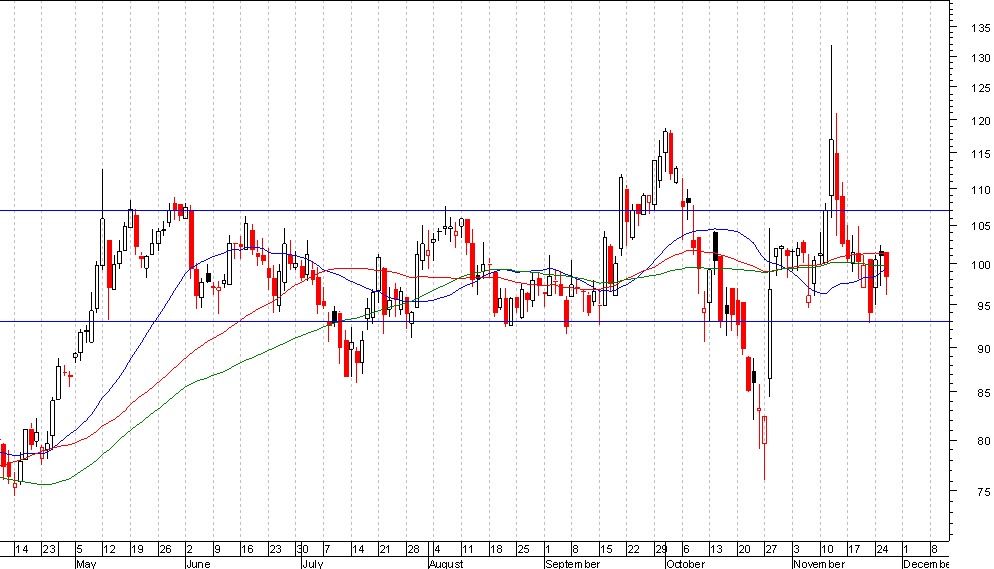This screenshot has height=569, width=994.
Task: Select date label 21 in July
Action: point(385,549)
